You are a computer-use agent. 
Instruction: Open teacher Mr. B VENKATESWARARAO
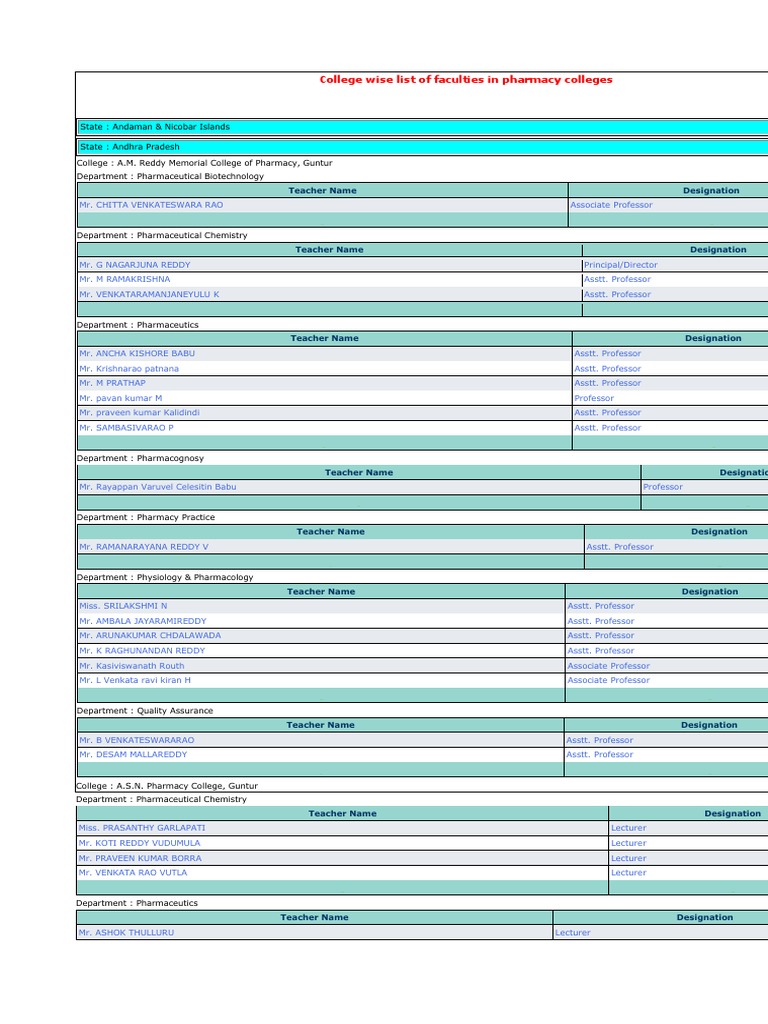point(136,741)
